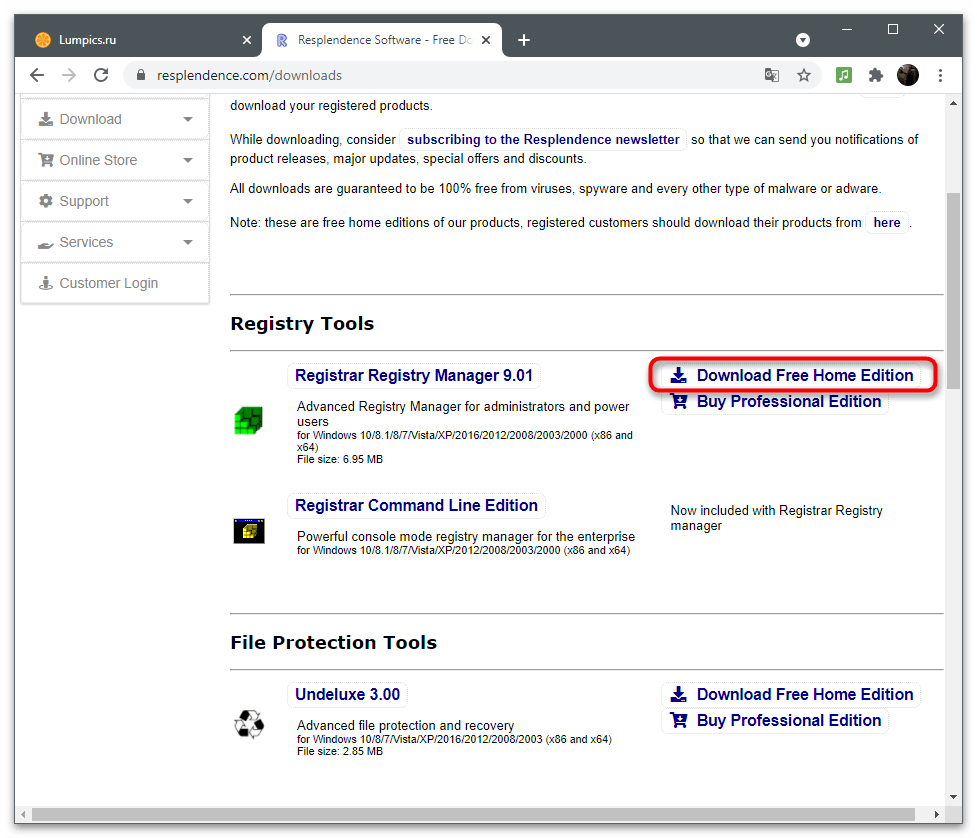Click the browser forward arrow
The height and width of the screenshot is (838, 977).
click(x=69, y=75)
